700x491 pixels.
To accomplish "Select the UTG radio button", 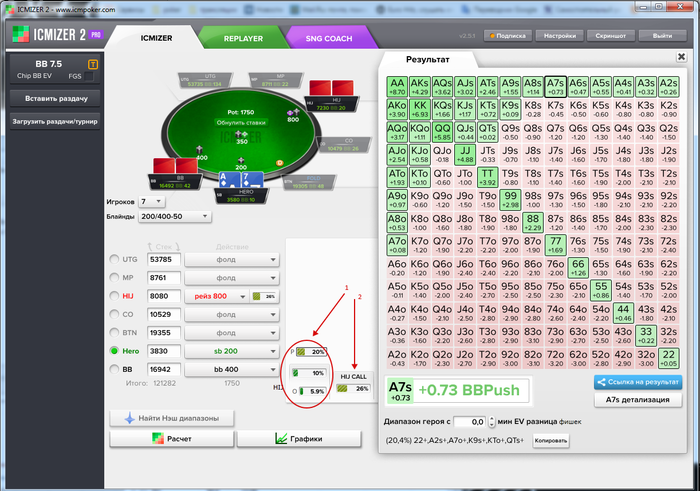I will point(114,259).
